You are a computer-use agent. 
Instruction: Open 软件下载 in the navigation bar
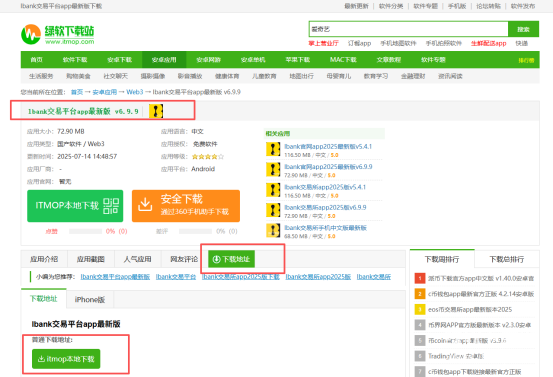point(75,60)
